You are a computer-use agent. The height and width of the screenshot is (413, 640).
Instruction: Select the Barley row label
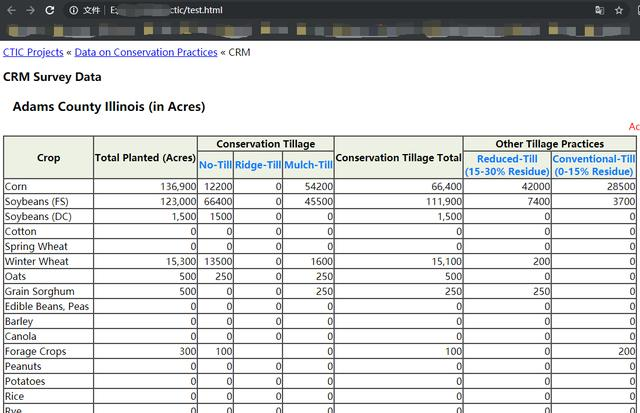[x=19, y=322]
